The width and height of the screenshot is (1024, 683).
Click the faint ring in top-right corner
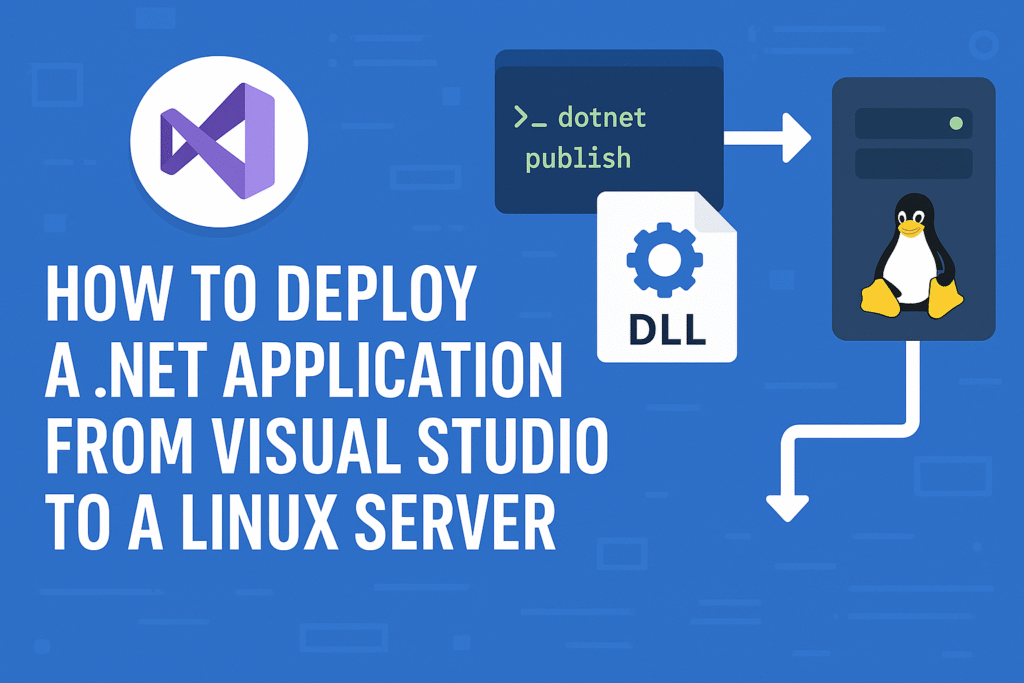(984, 44)
